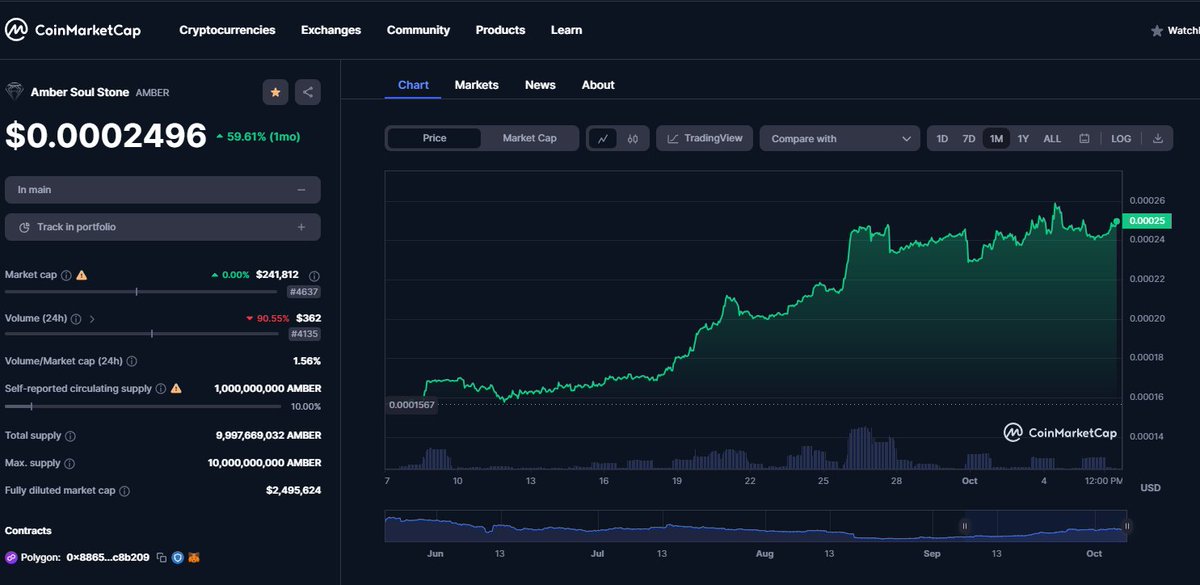Click left handle of timeline range selector
The height and width of the screenshot is (585, 1200).
coord(965,526)
